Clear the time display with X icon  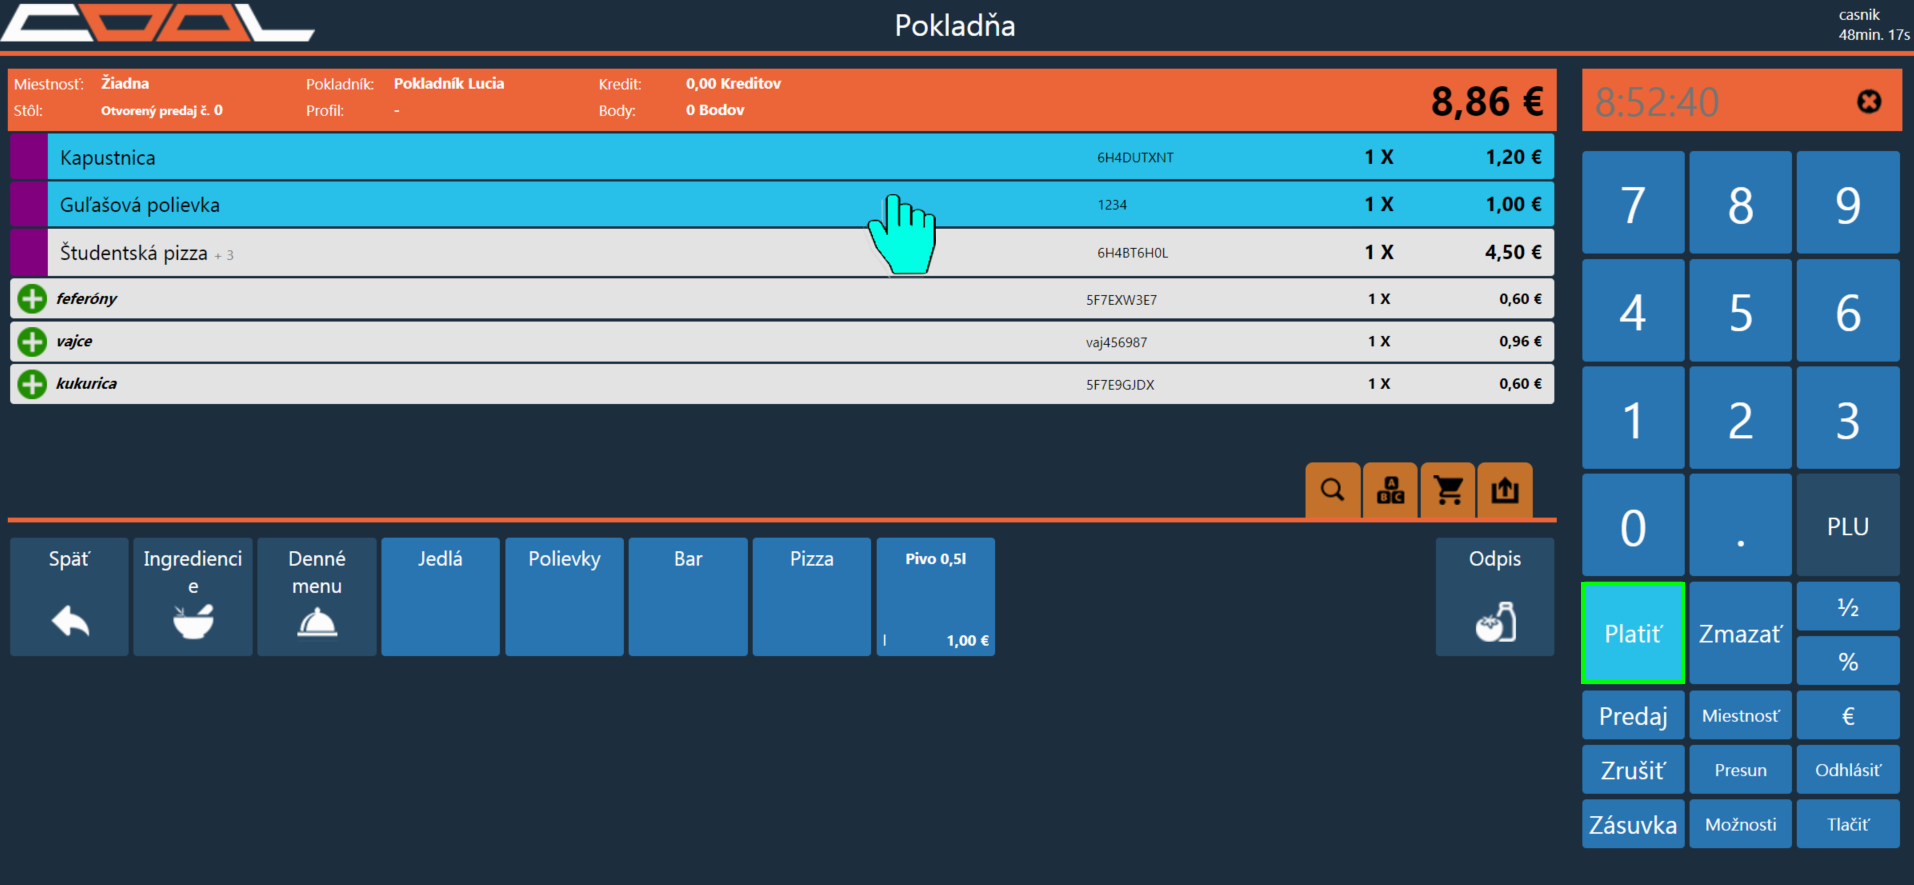(x=1868, y=102)
